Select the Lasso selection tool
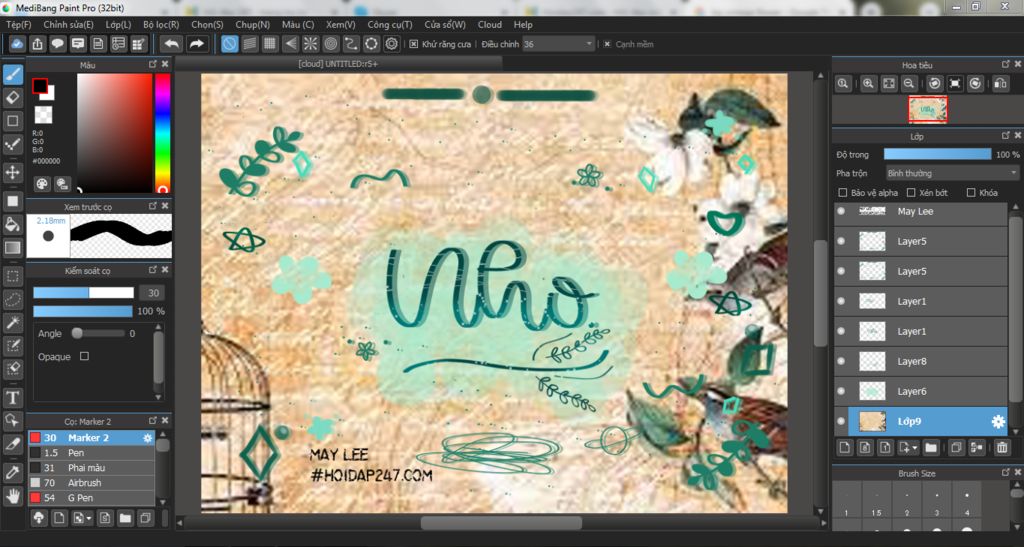The height and width of the screenshot is (547, 1024). point(13,300)
